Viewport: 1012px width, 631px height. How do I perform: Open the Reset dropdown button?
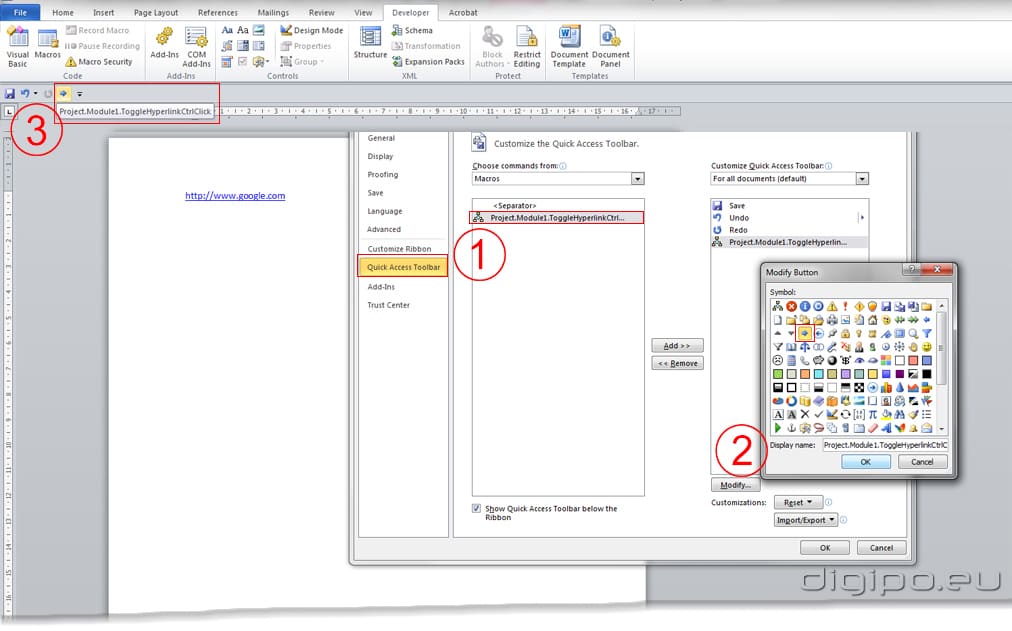pyautogui.click(x=797, y=502)
